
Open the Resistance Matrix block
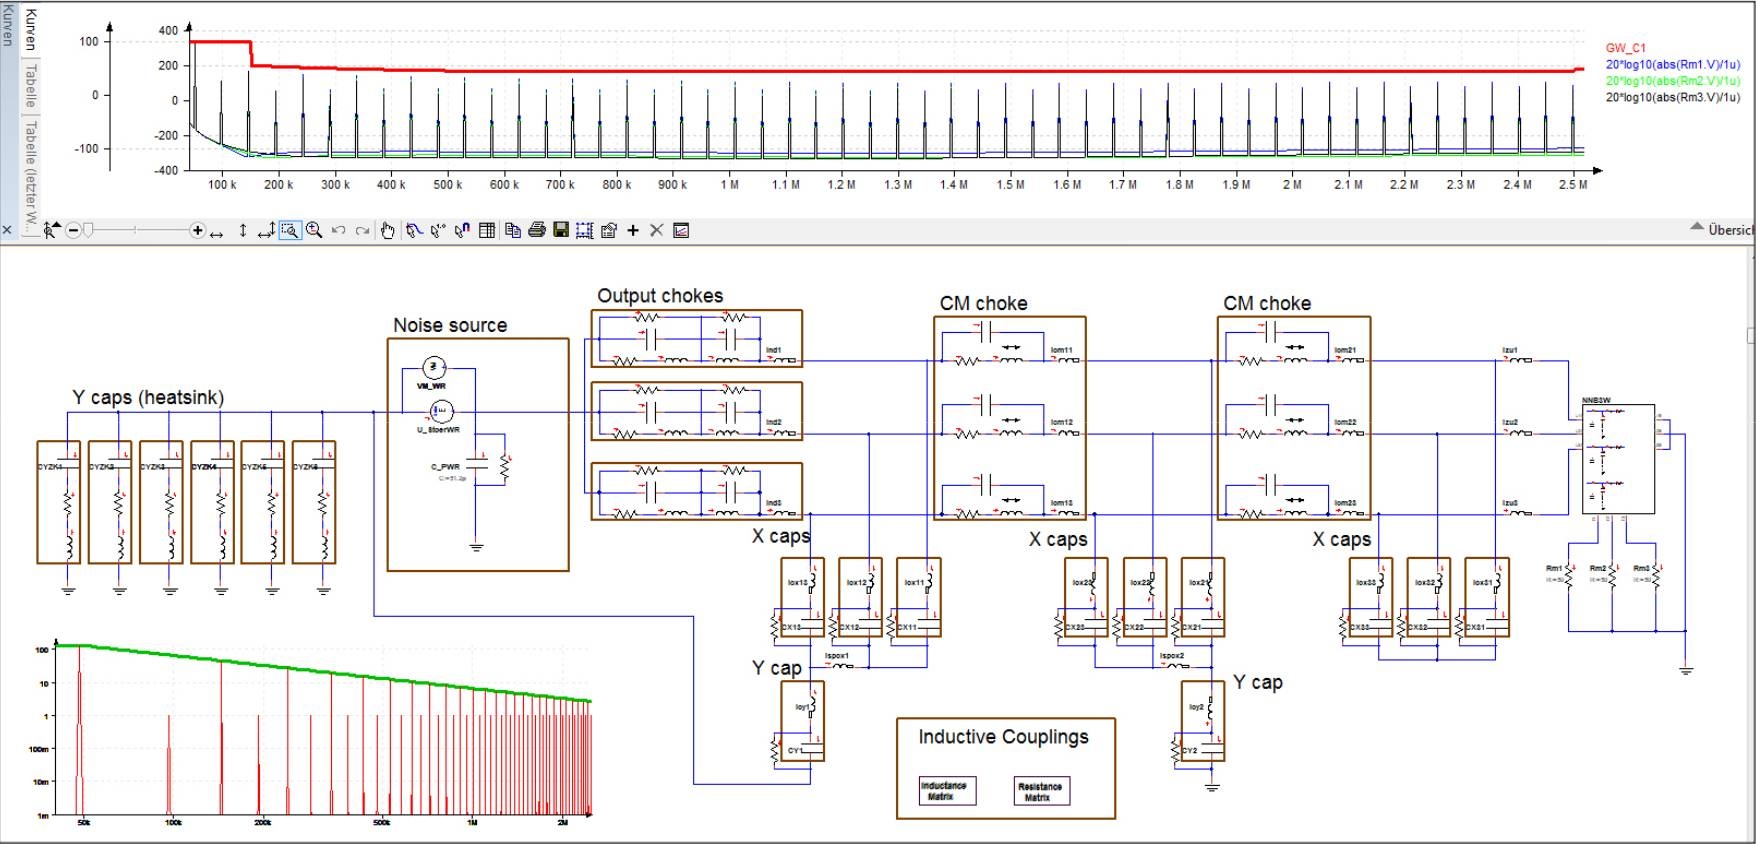tap(1040, 791)
